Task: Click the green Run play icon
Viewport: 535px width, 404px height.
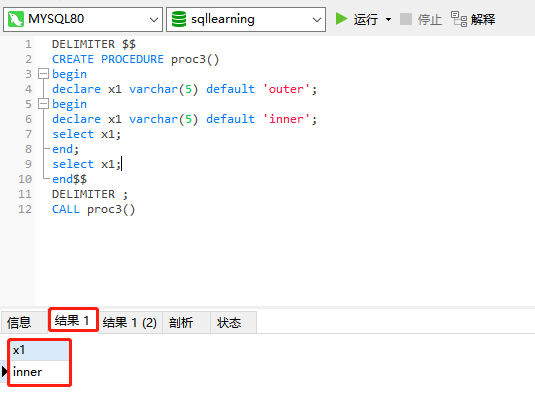Action: click(x=341, y=19)
